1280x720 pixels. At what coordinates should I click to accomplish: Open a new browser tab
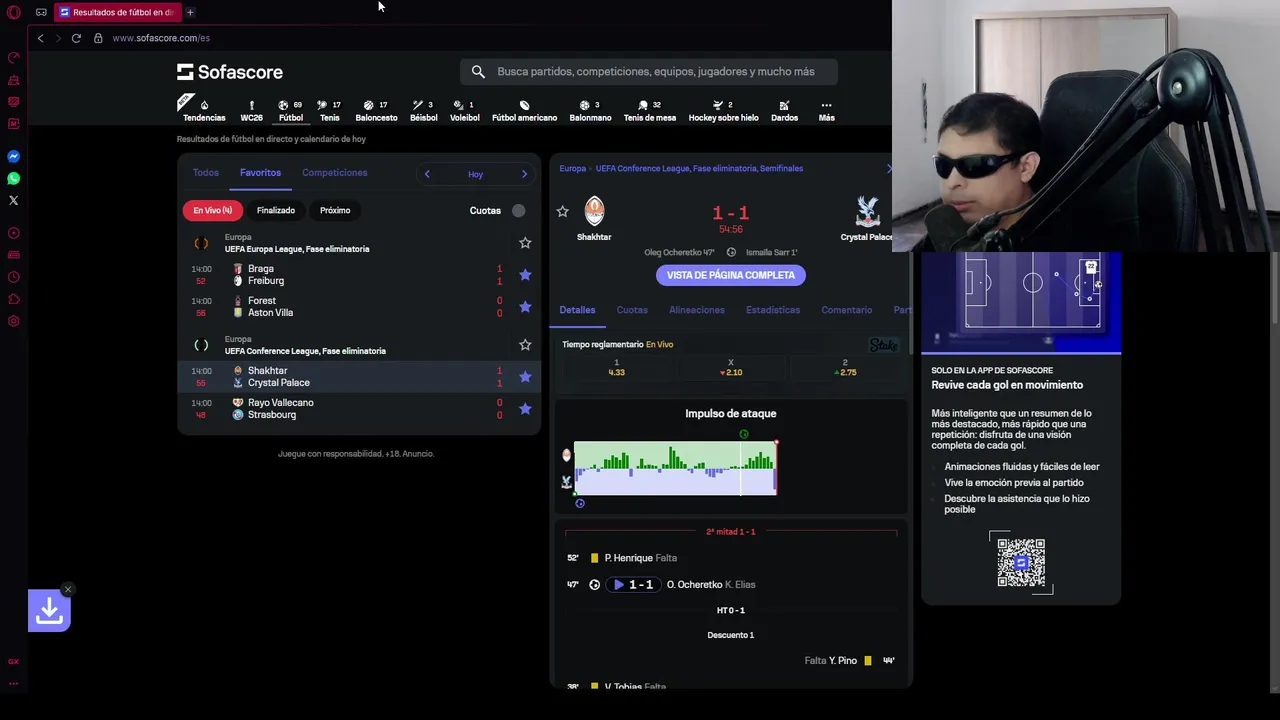pos(190,12)
